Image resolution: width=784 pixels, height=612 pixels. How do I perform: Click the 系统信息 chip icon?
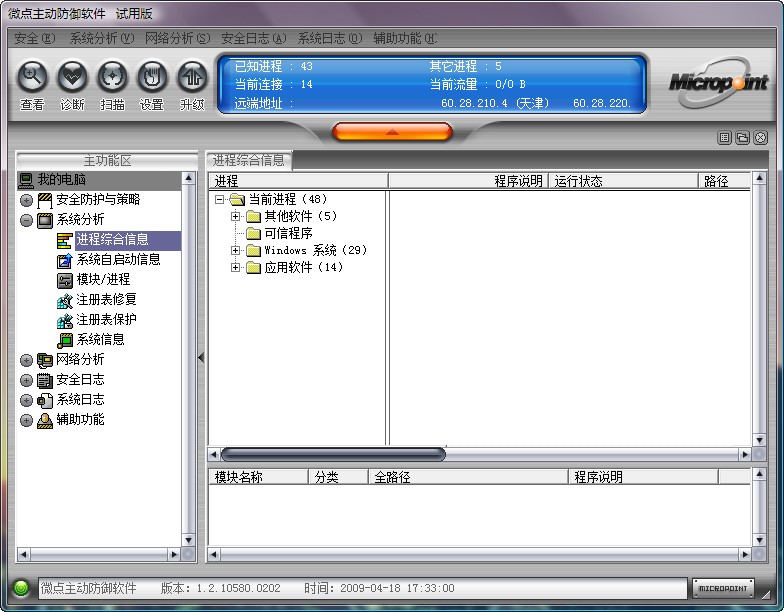coord(64,340)
